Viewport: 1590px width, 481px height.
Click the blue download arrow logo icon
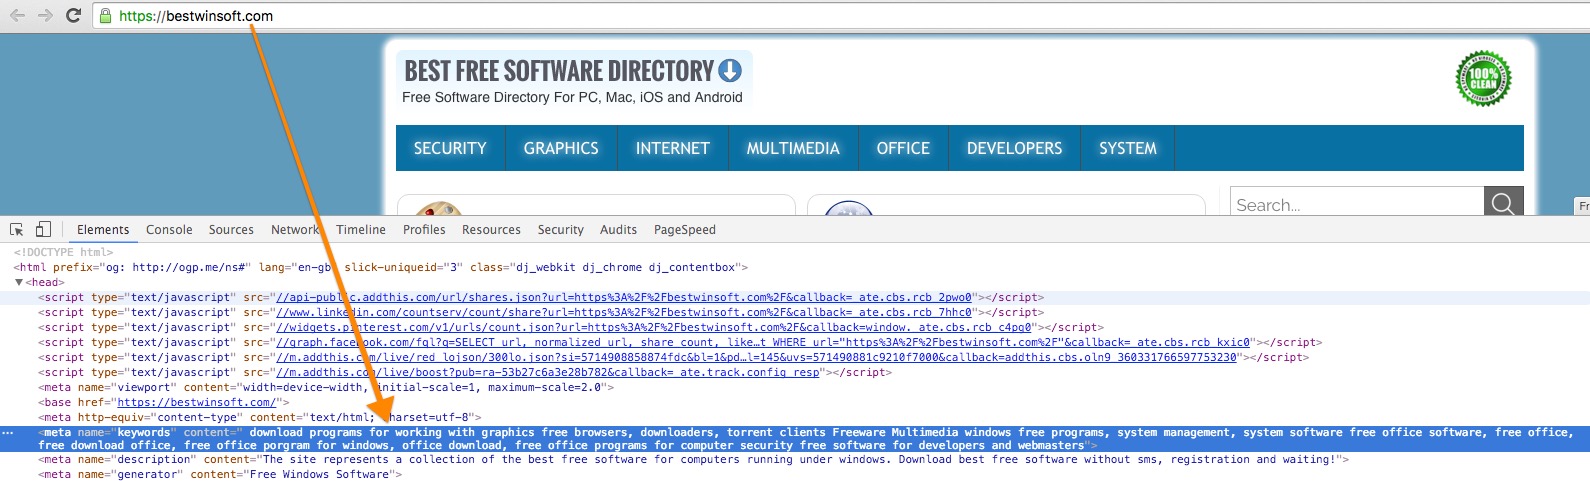(730, 70)
